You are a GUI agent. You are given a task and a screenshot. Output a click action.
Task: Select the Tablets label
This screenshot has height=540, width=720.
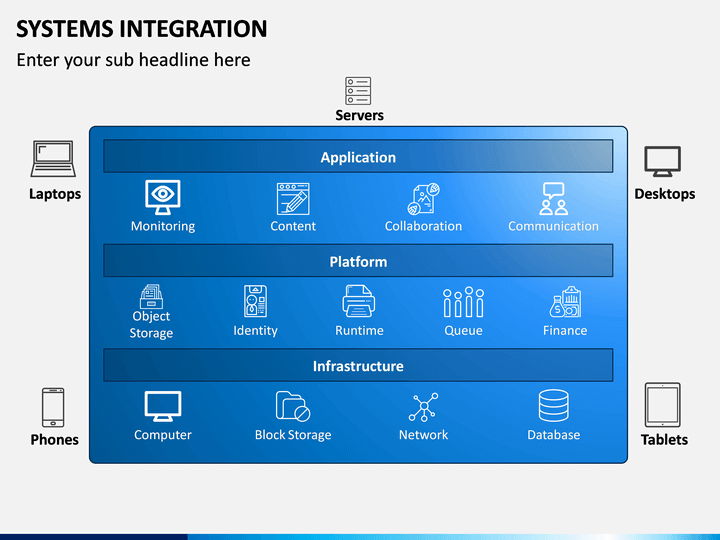(x=664, y=439)
